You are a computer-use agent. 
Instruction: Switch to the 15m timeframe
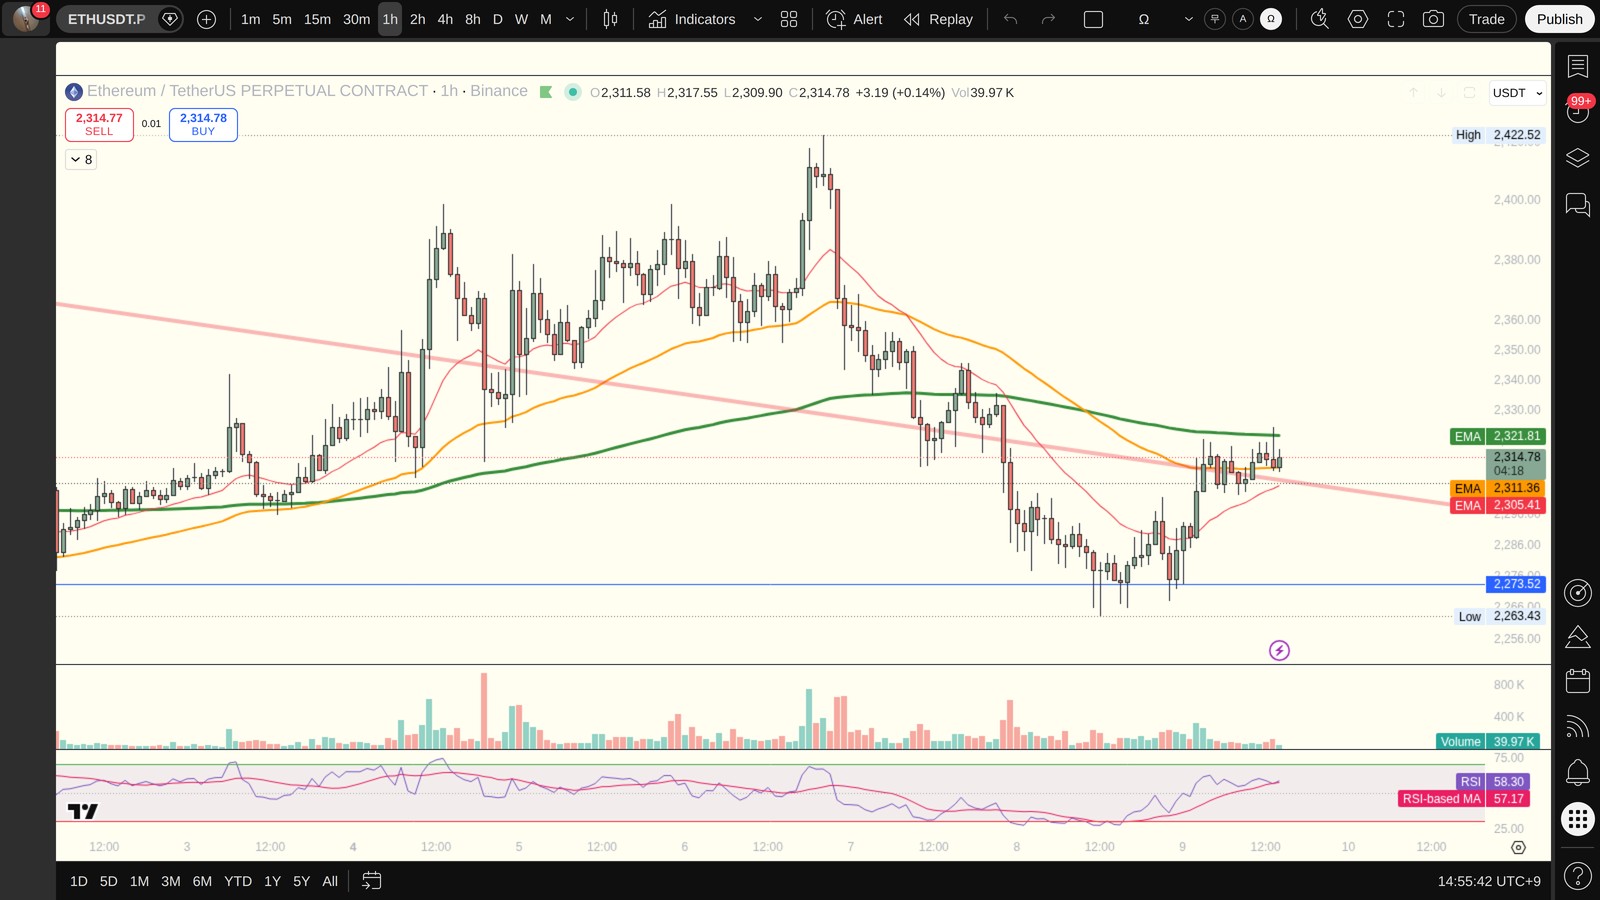317,19
